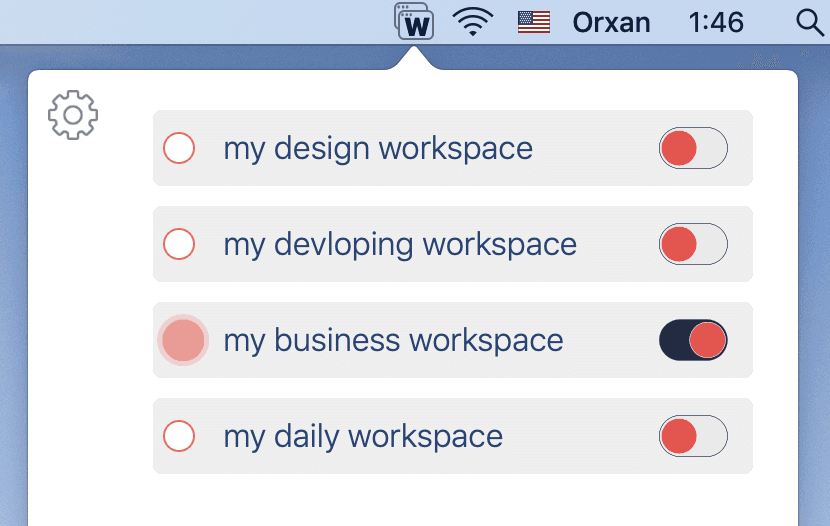Click the US flag input source icon
The image size is (830, 526).
[x=534, y=22]
